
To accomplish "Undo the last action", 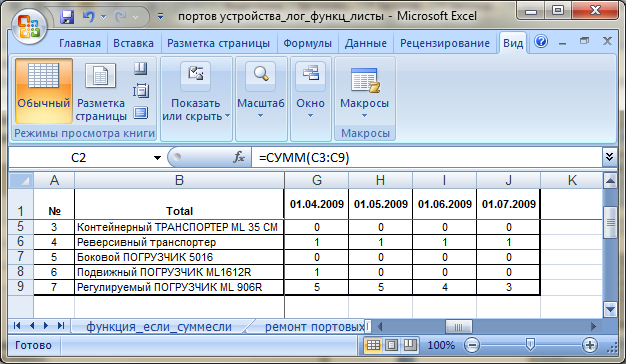I will [x=88, y=17].
